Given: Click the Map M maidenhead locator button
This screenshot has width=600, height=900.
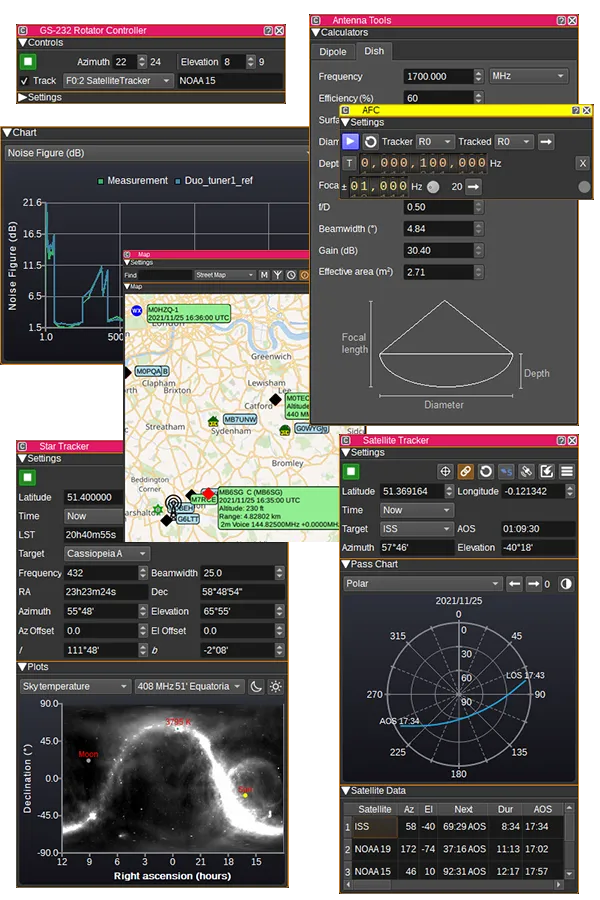Looking at the screenshot, I should [x=264, y=276].
